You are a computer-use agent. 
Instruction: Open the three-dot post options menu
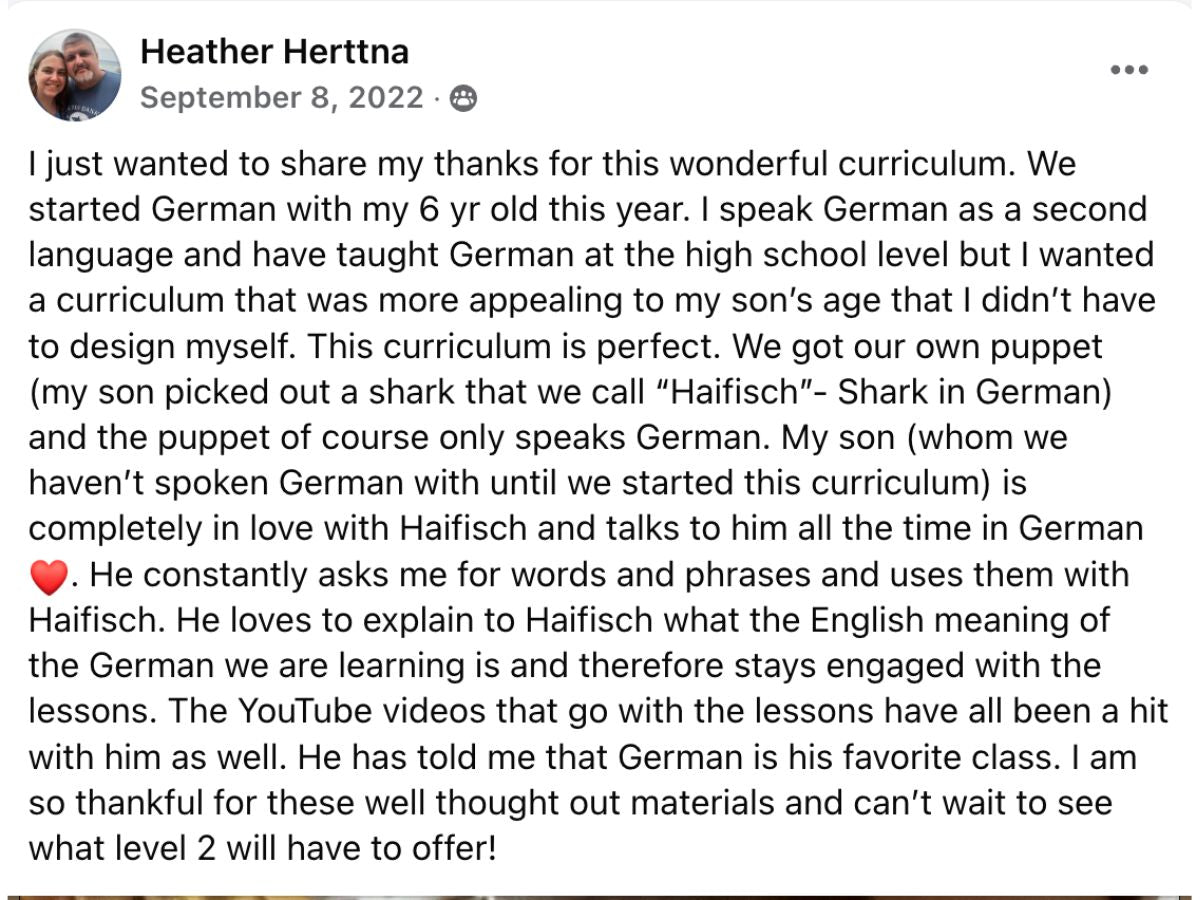(1130, 70)
